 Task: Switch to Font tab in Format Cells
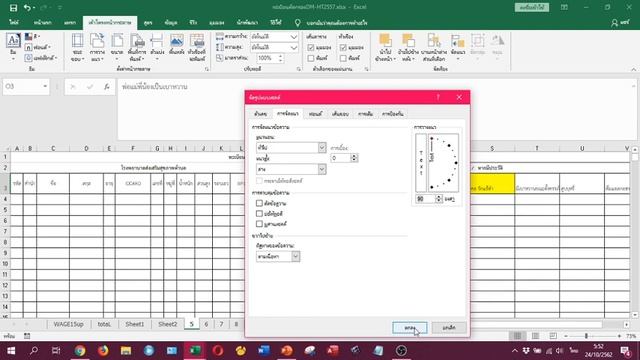tap(315, 114)
